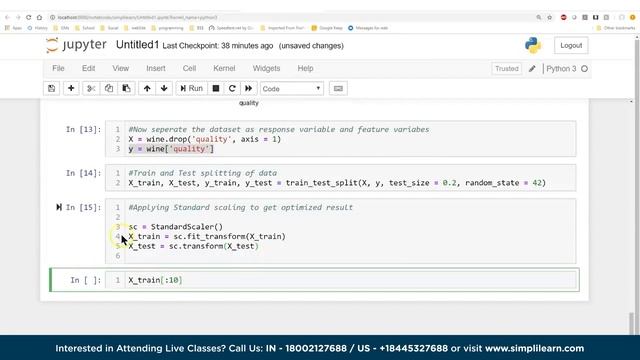
Task: Open the Kernel menu
Action: click(224, 68)
